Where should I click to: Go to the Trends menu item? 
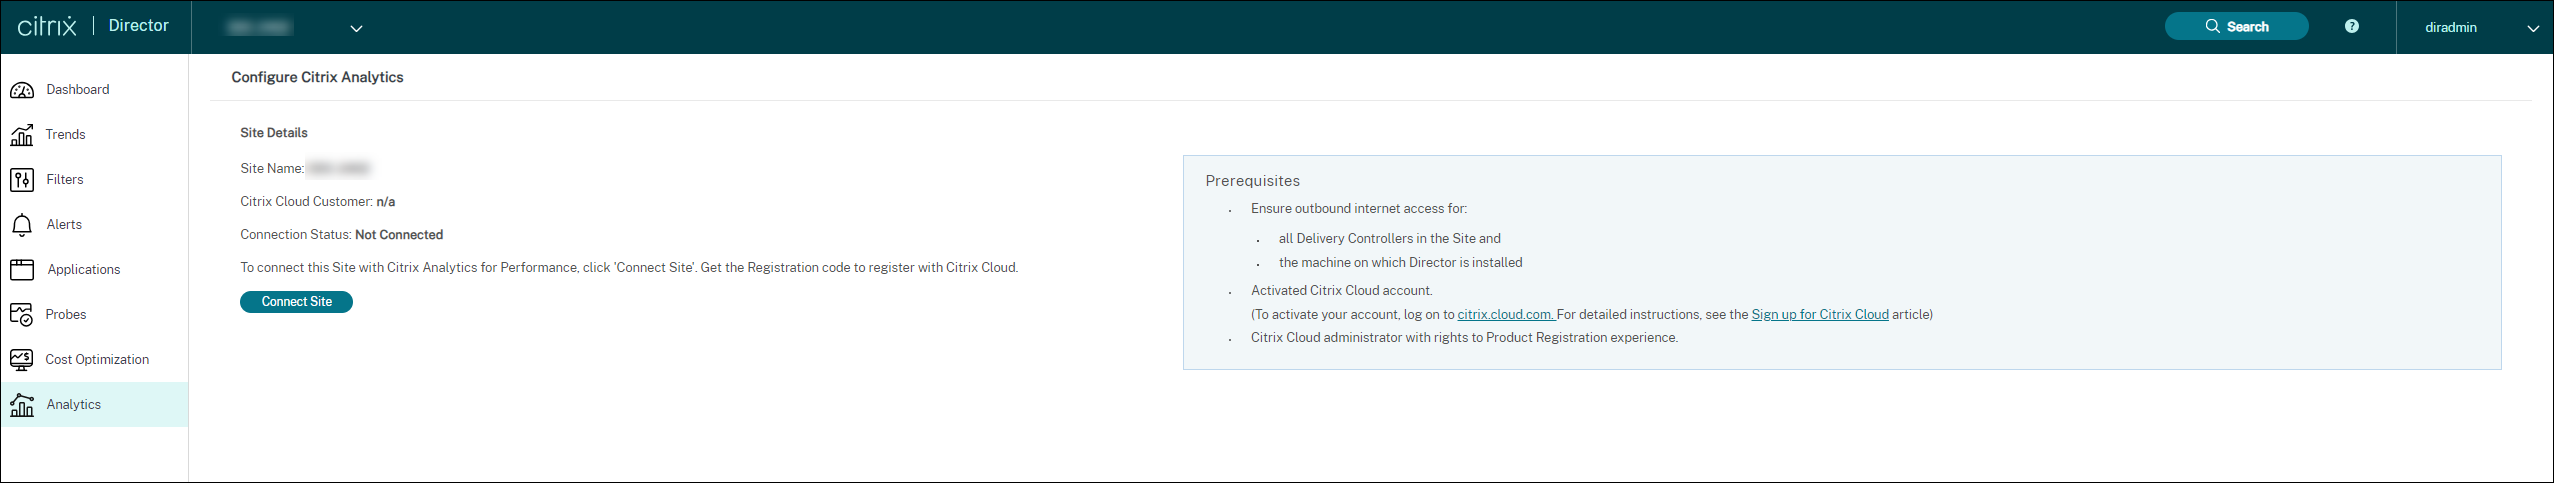66,135
